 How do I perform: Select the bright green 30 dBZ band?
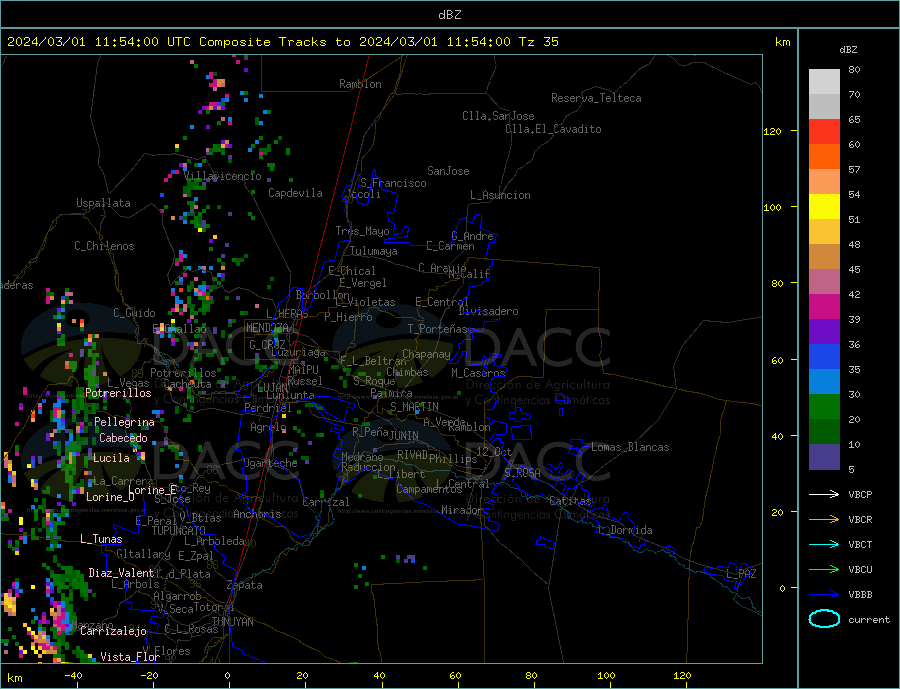824,407
